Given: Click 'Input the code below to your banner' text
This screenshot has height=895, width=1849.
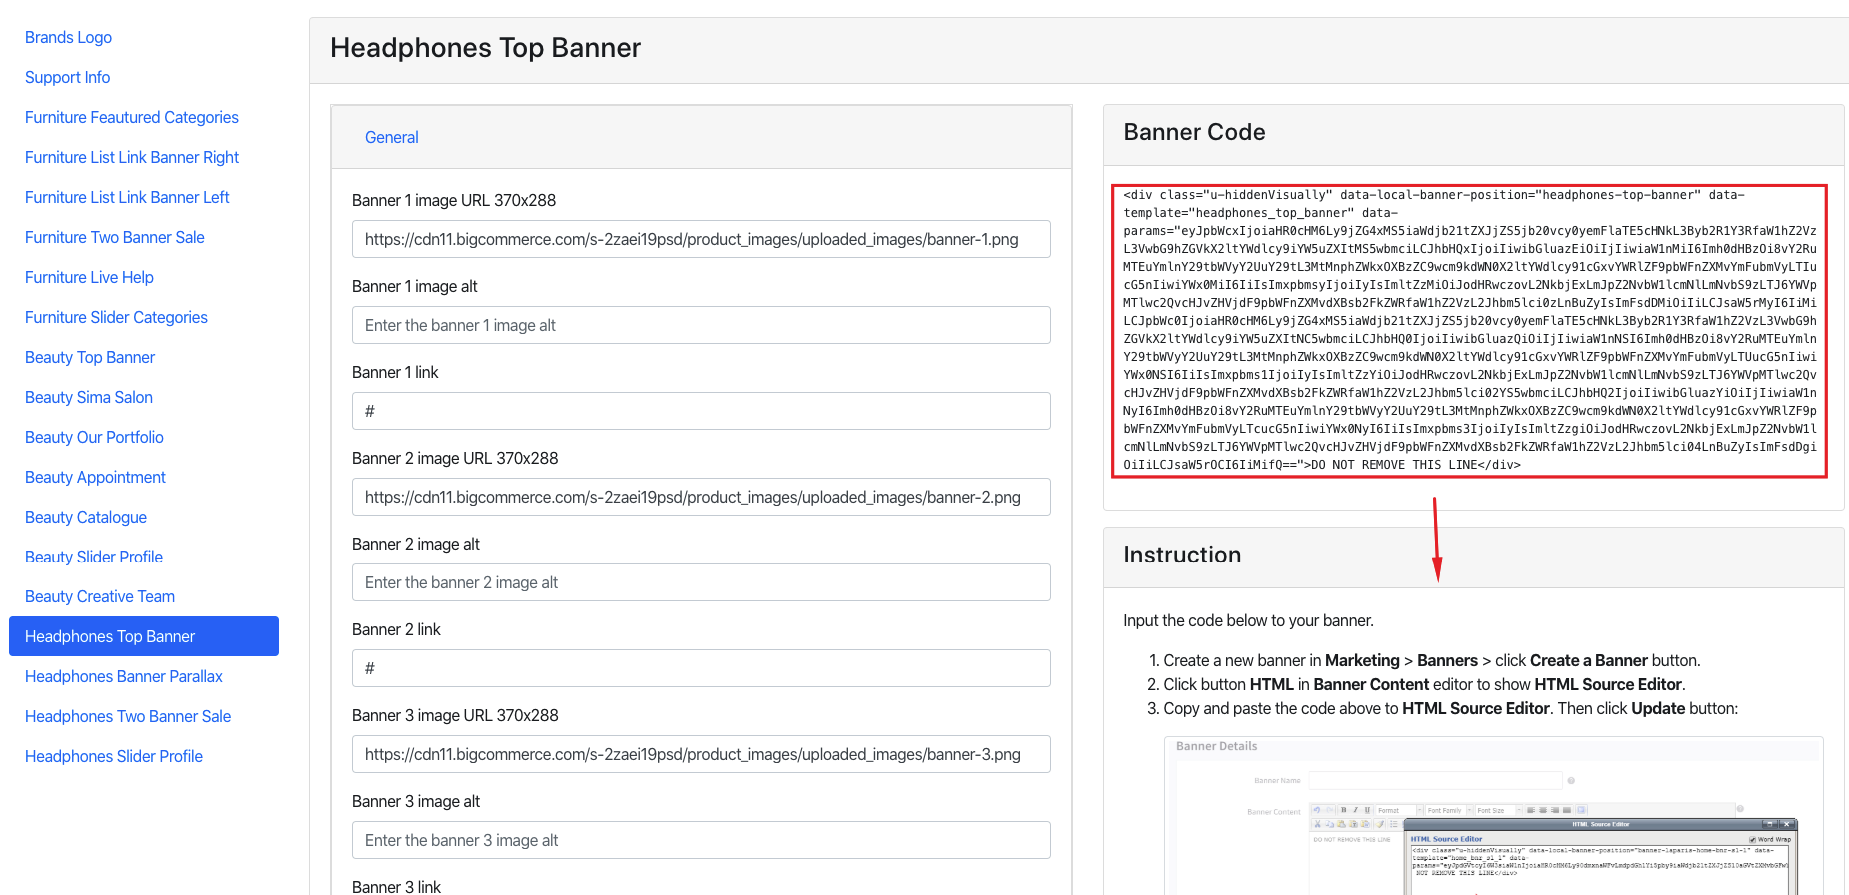Looking at the screenshot, I should point(1248,620).
